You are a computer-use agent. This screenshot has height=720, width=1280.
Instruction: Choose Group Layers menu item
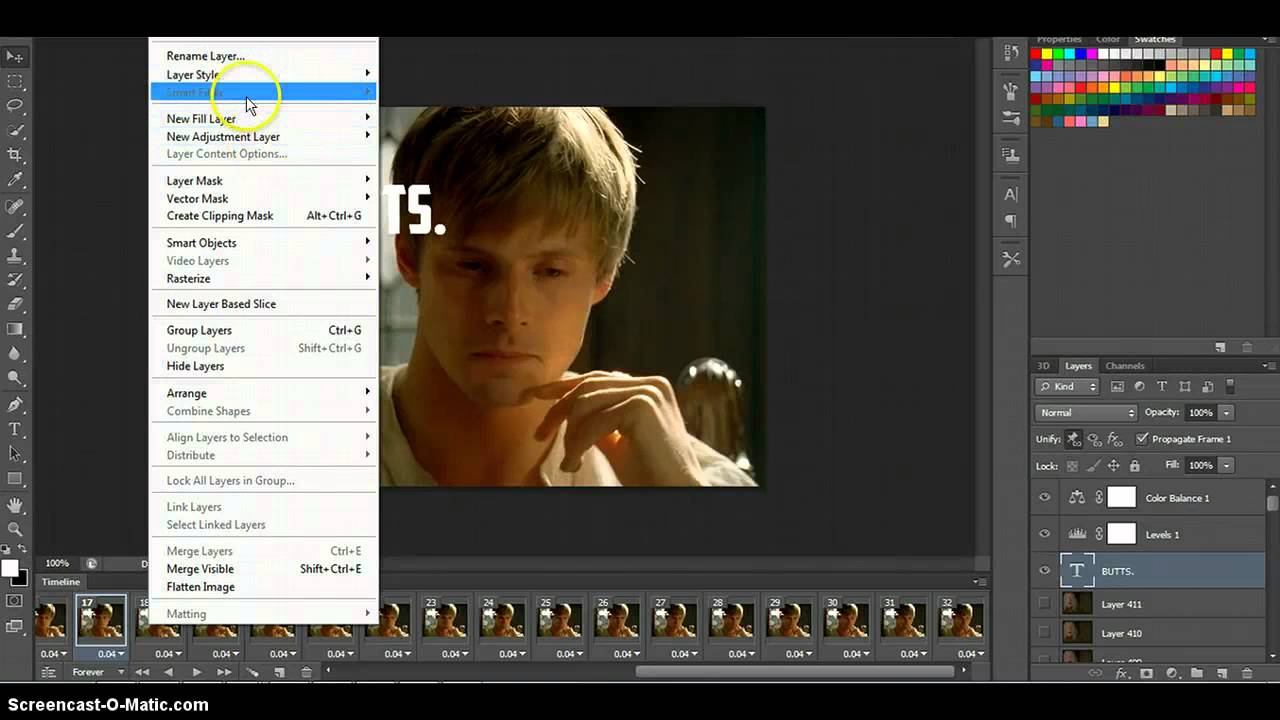pos(264,330)
